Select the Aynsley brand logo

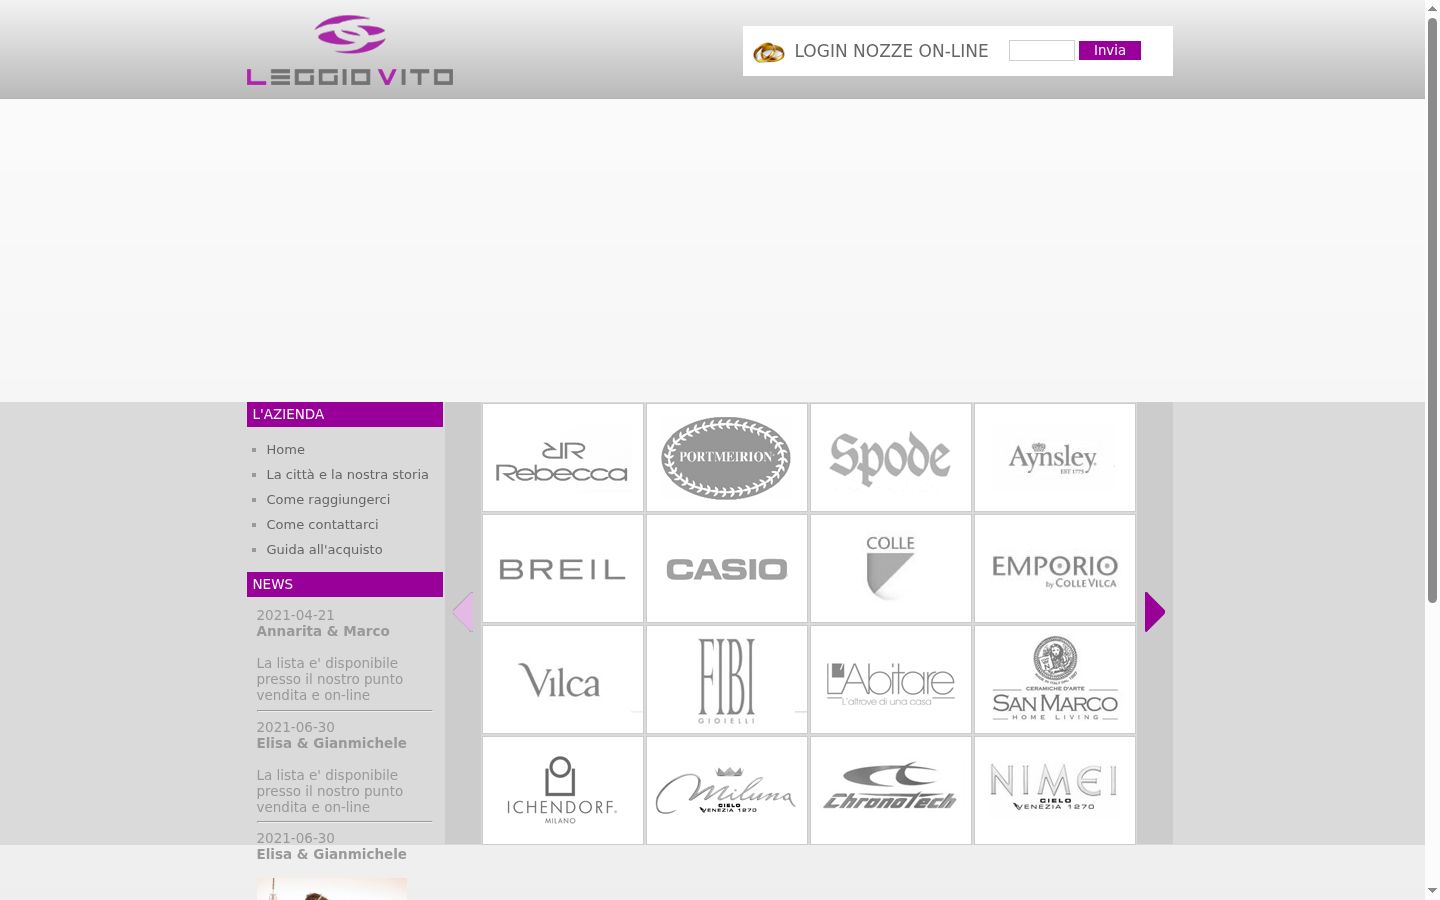(x=1055, y=458)
